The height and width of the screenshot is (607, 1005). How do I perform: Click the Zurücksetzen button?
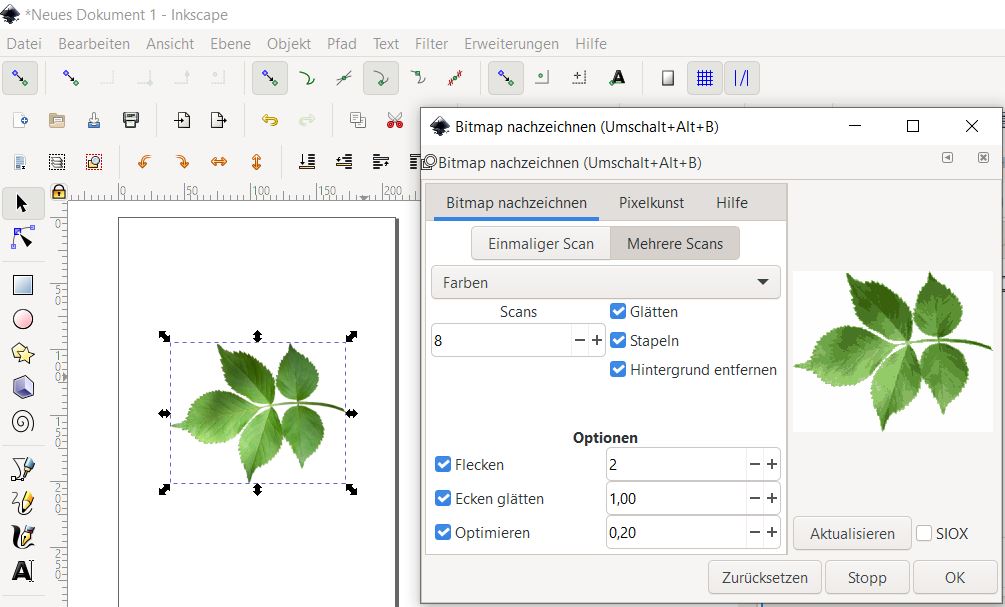(765, 578)
